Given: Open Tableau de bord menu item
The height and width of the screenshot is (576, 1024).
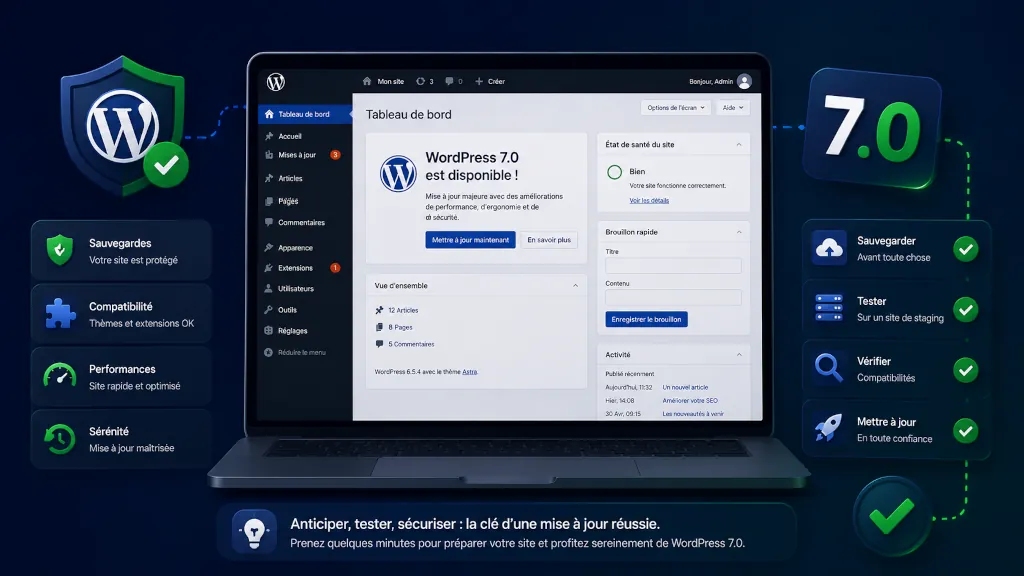Looking at the screenshot, I should [305, 114].
